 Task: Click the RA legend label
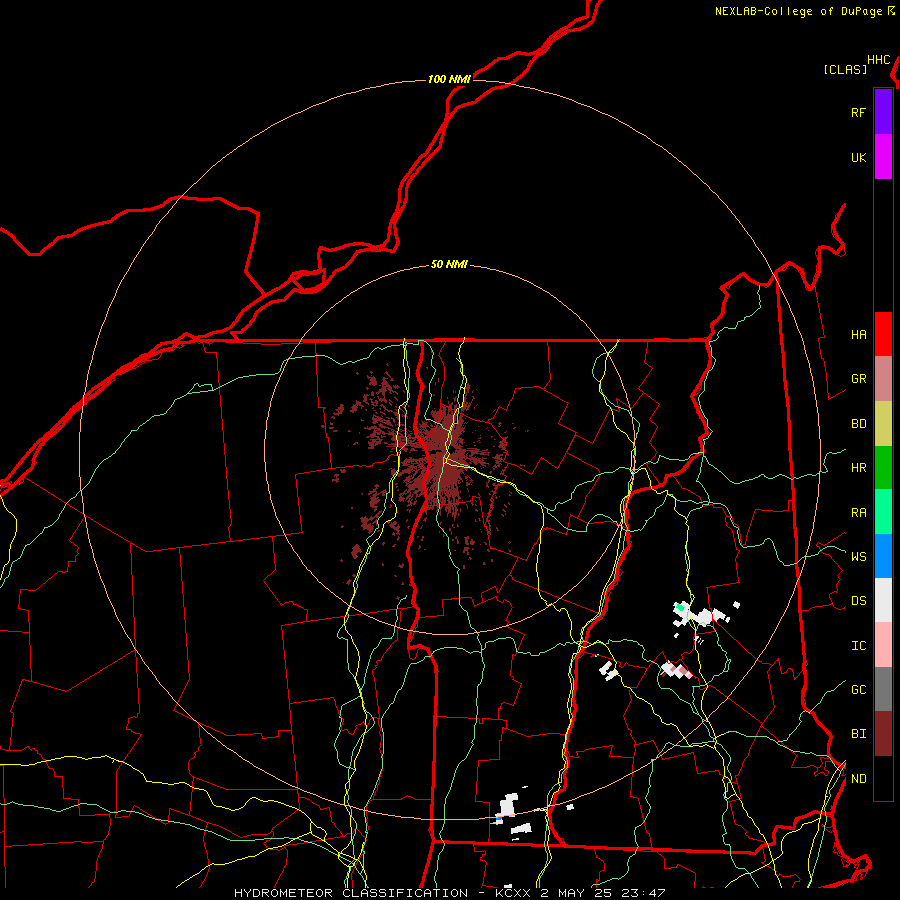pyautogui.click(x=858, y=513)
